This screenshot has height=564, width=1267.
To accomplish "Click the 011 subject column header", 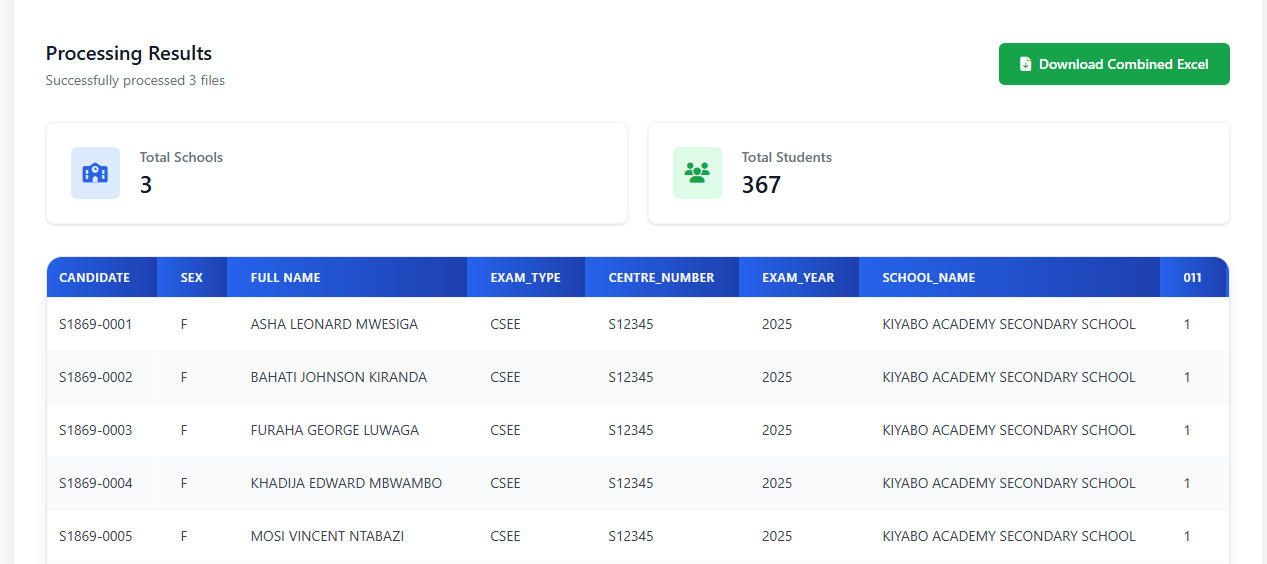I will [1192, 278].
